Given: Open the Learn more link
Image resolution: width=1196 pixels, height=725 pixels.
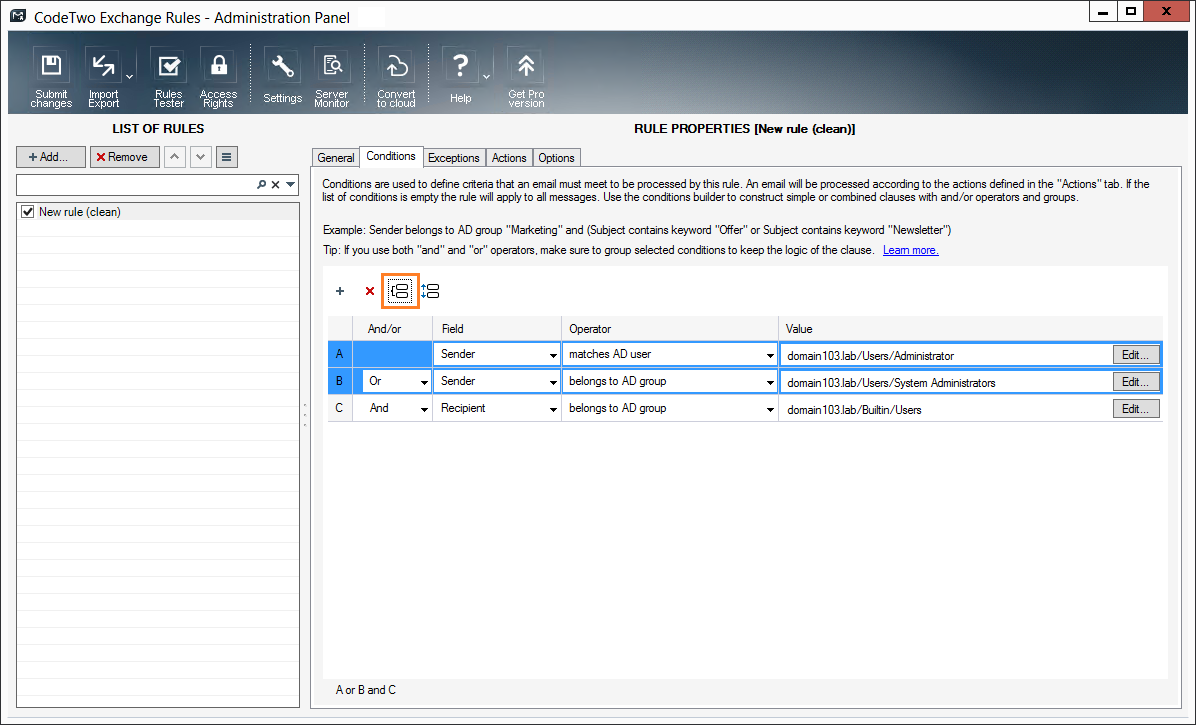Looking at the screenshot, I should coord(911,250).
